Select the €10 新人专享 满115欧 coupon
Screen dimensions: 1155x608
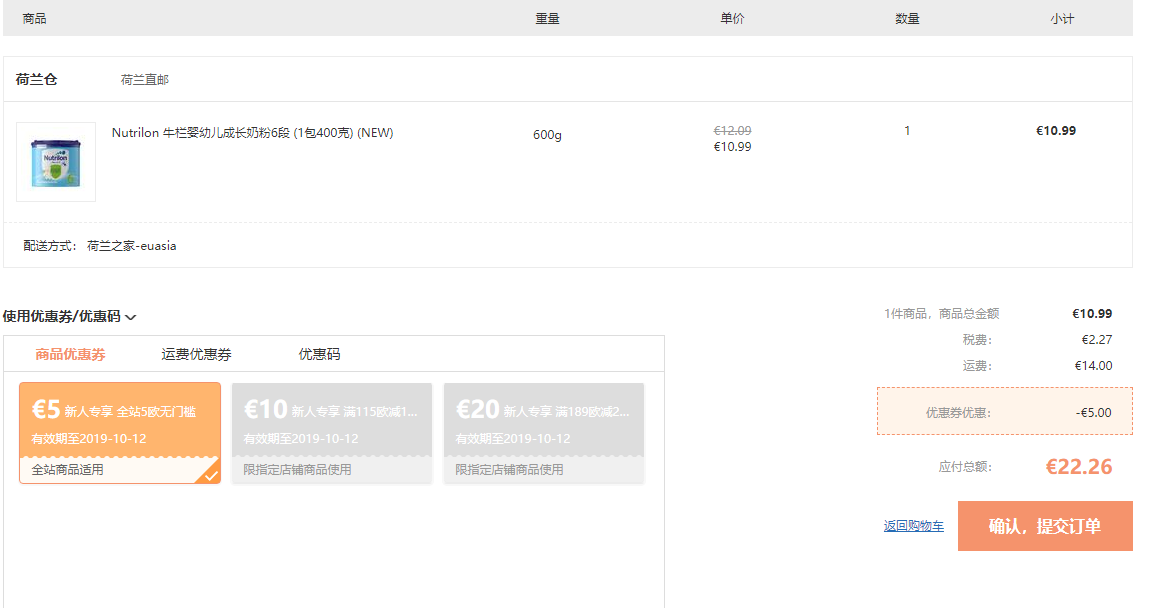(x=331, y=433)
